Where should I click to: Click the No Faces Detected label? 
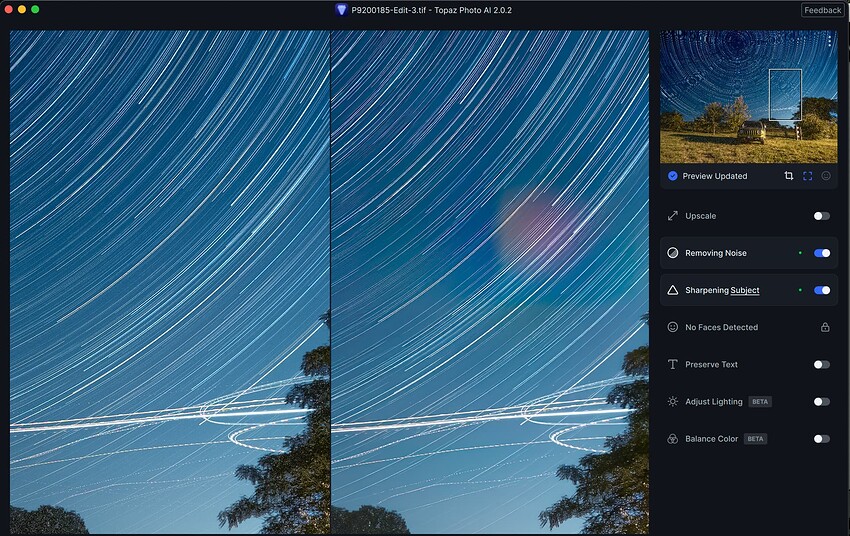[x=722, y=327]
